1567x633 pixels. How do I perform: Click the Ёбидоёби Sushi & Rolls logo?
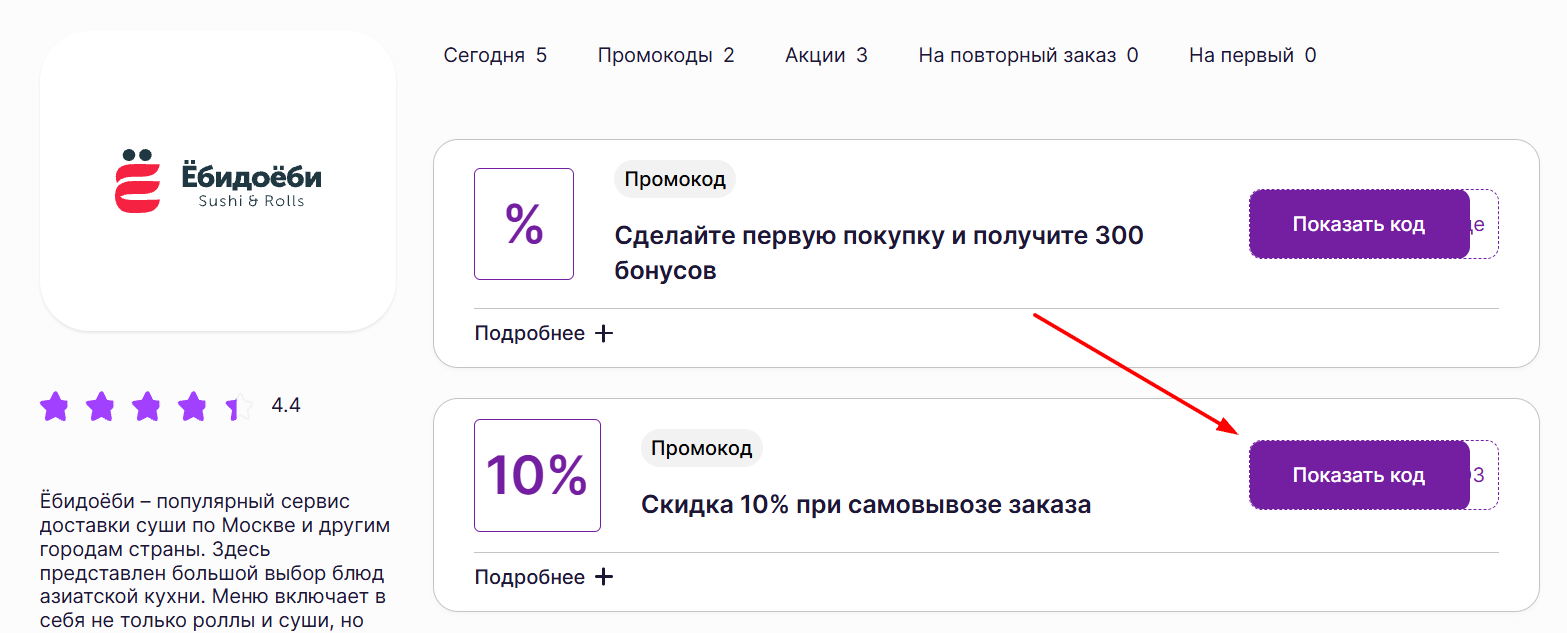coord(218,181)
